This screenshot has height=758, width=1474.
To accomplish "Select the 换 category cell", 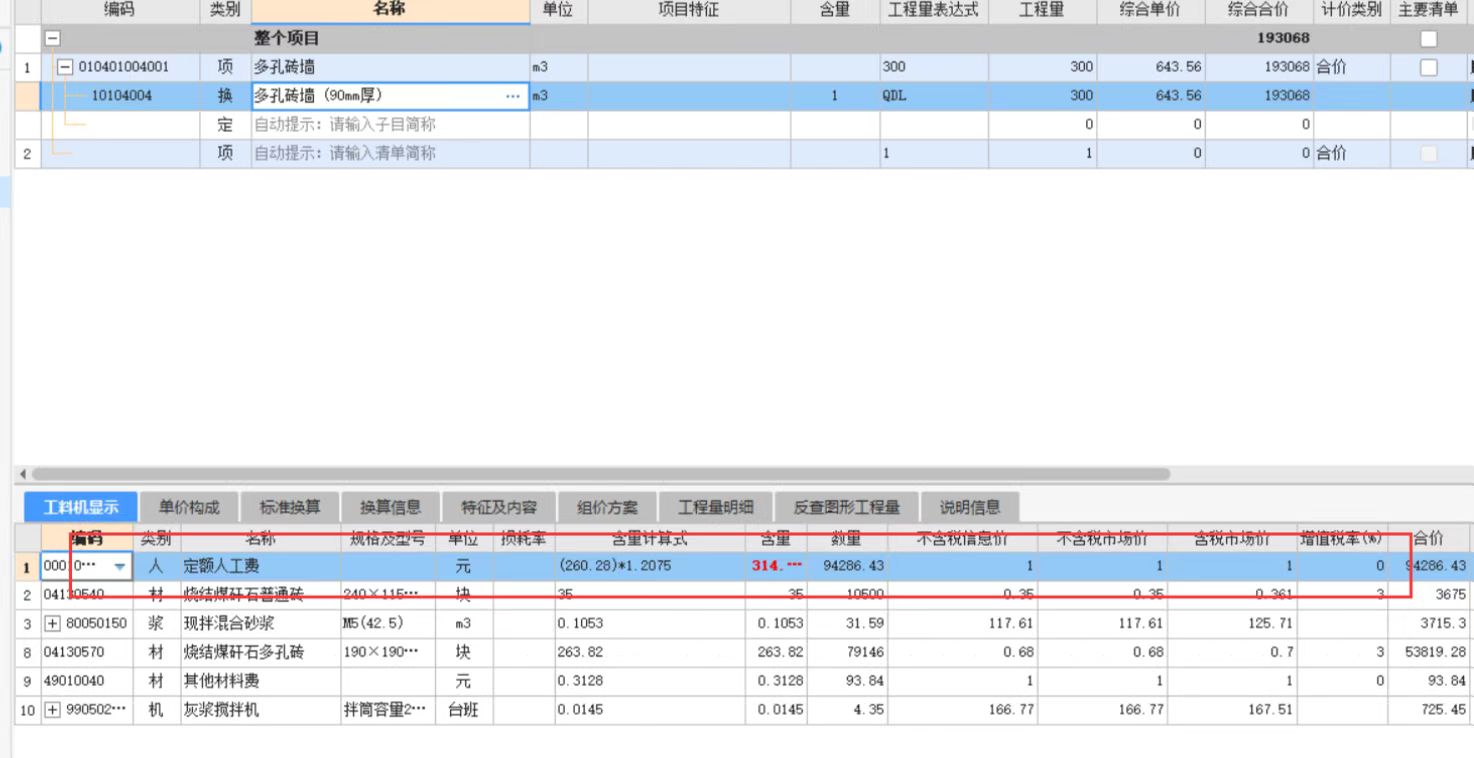I will pyautogui.click(x=225, y=96).
